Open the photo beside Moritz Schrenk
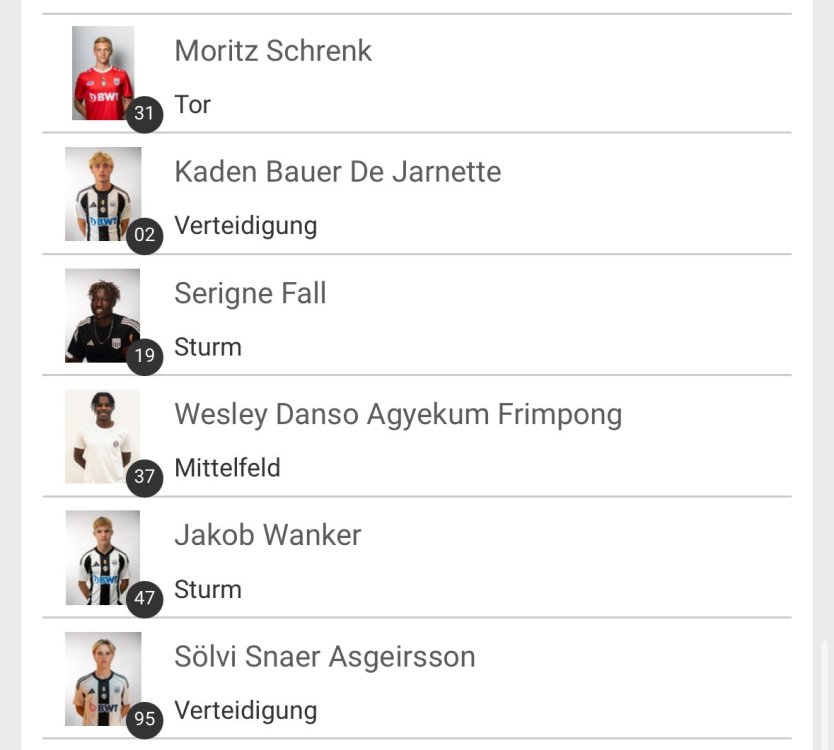 [x=102, y=72]
